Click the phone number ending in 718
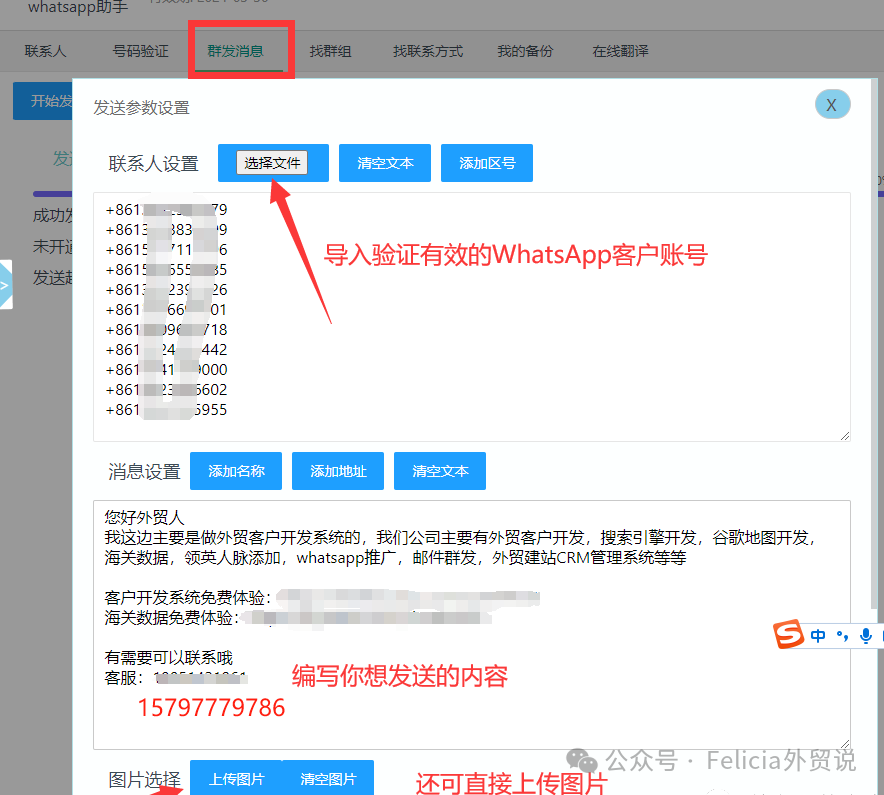 pos(166,330)
